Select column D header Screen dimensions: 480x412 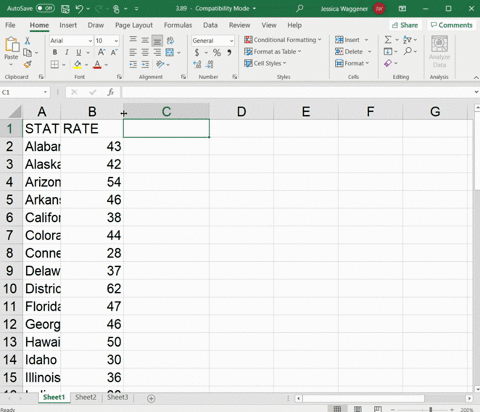pyautogui.click(x=241, y=111)
